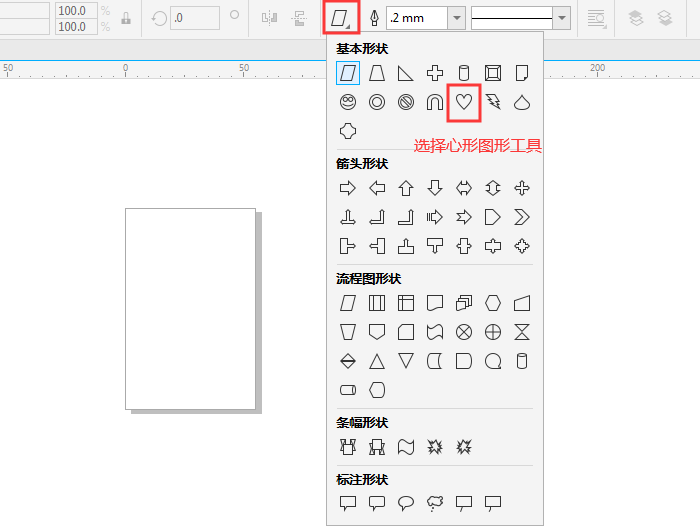Pick the first rectangular callout shape
Image resolution: width=700 pixels, height=528 pixels.
(348, 503)
